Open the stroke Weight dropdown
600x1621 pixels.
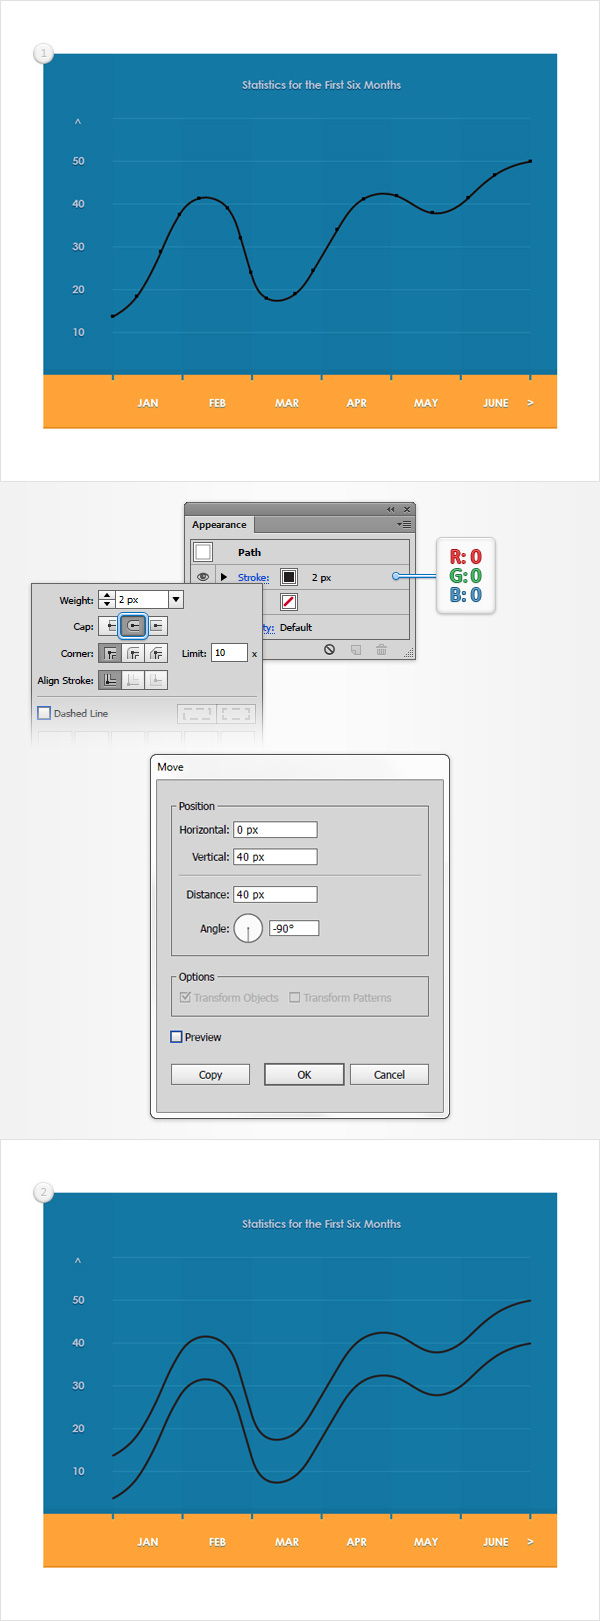coord(176,600)
